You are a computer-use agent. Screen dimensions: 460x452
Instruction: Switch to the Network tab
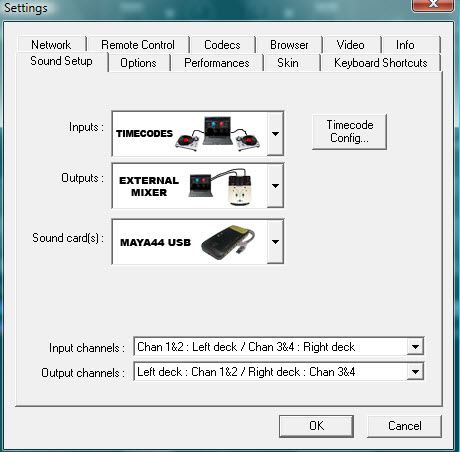click(51, 45)
